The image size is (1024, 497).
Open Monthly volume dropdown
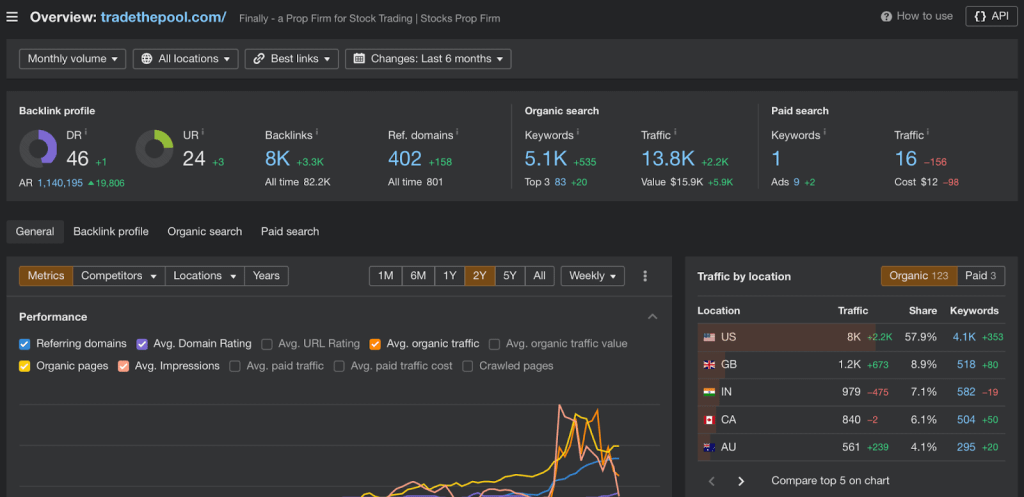(x=72, y=59)
